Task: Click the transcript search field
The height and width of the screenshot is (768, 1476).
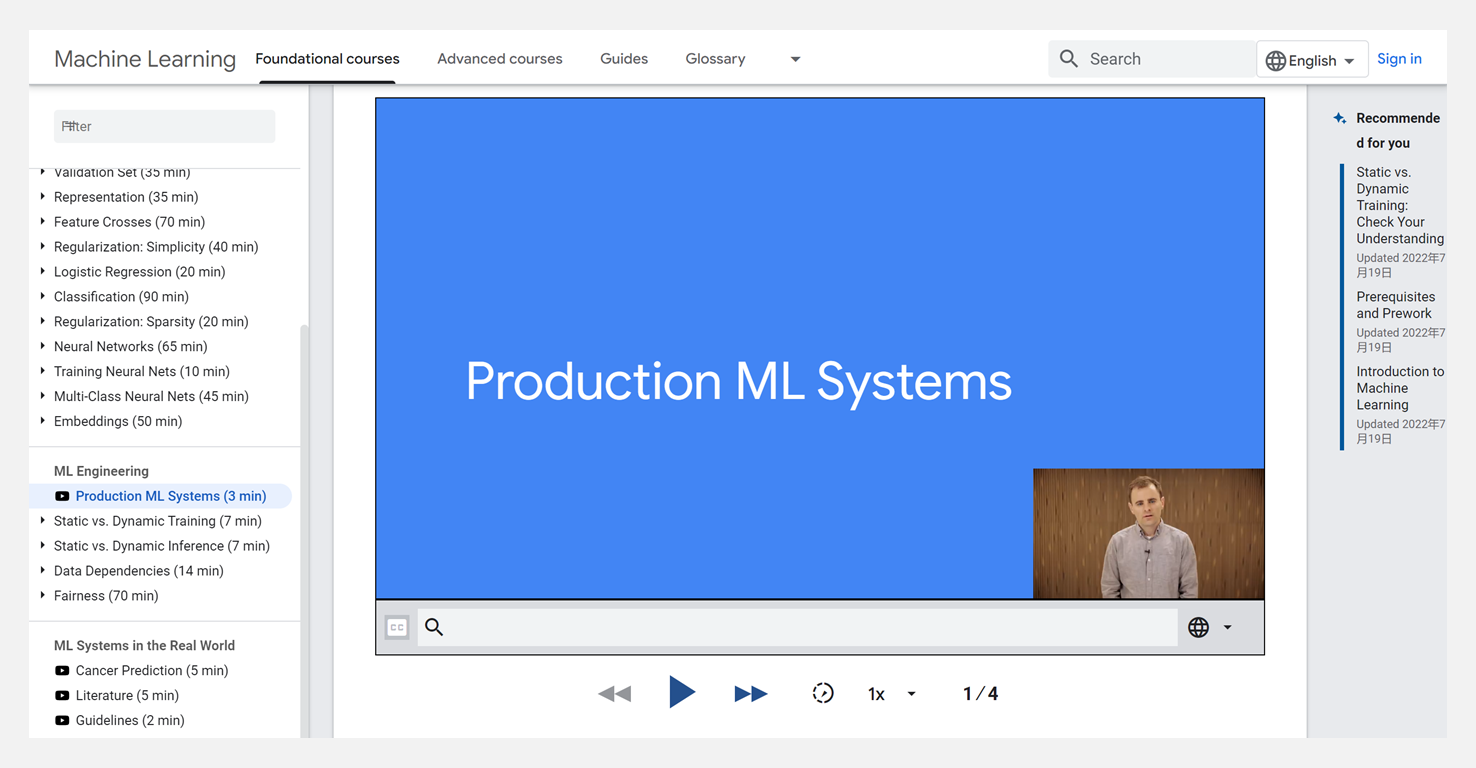Action: pos(797,627)
